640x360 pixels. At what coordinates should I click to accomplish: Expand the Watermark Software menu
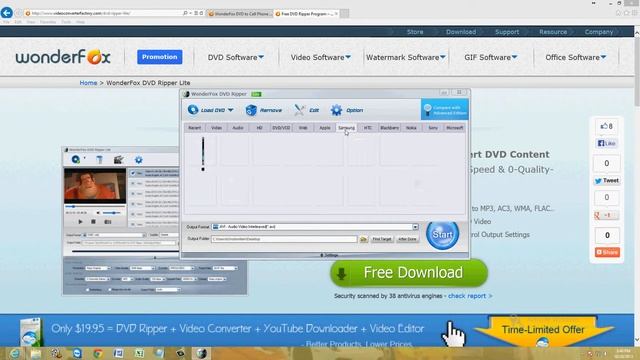point(405,58)
